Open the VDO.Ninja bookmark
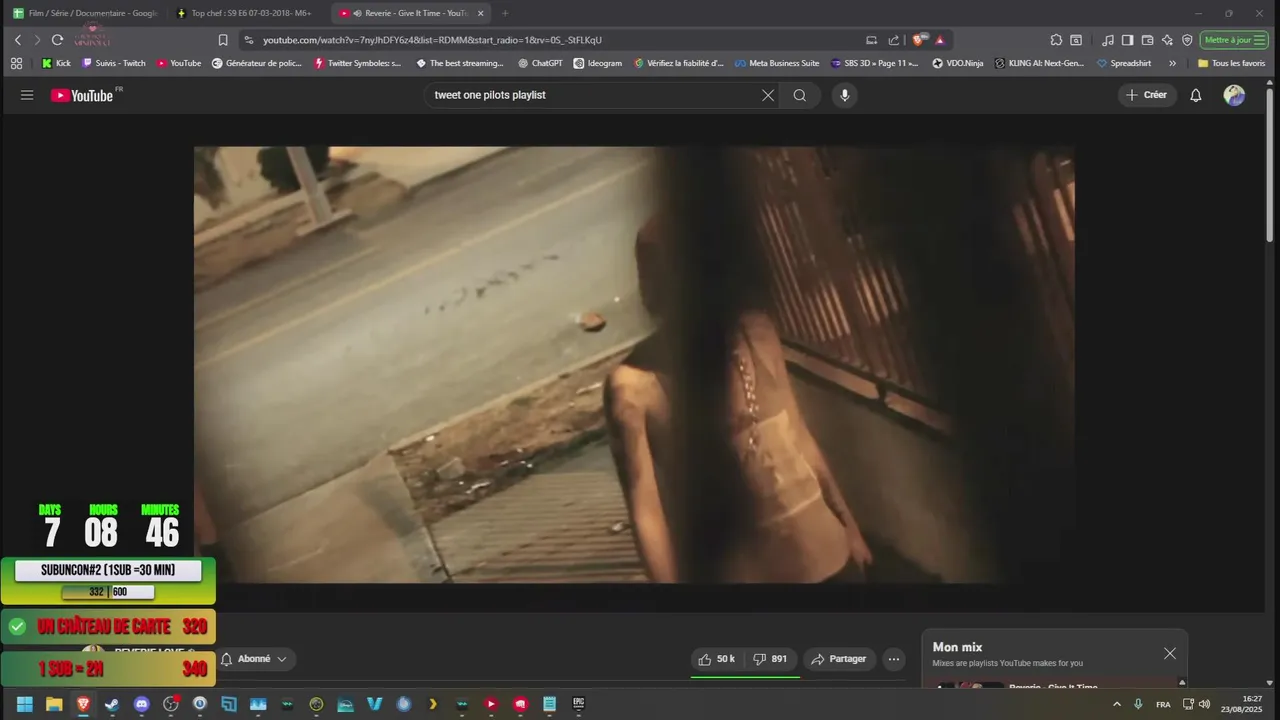This screenshot has height=720, width=1280. point(958,63)
